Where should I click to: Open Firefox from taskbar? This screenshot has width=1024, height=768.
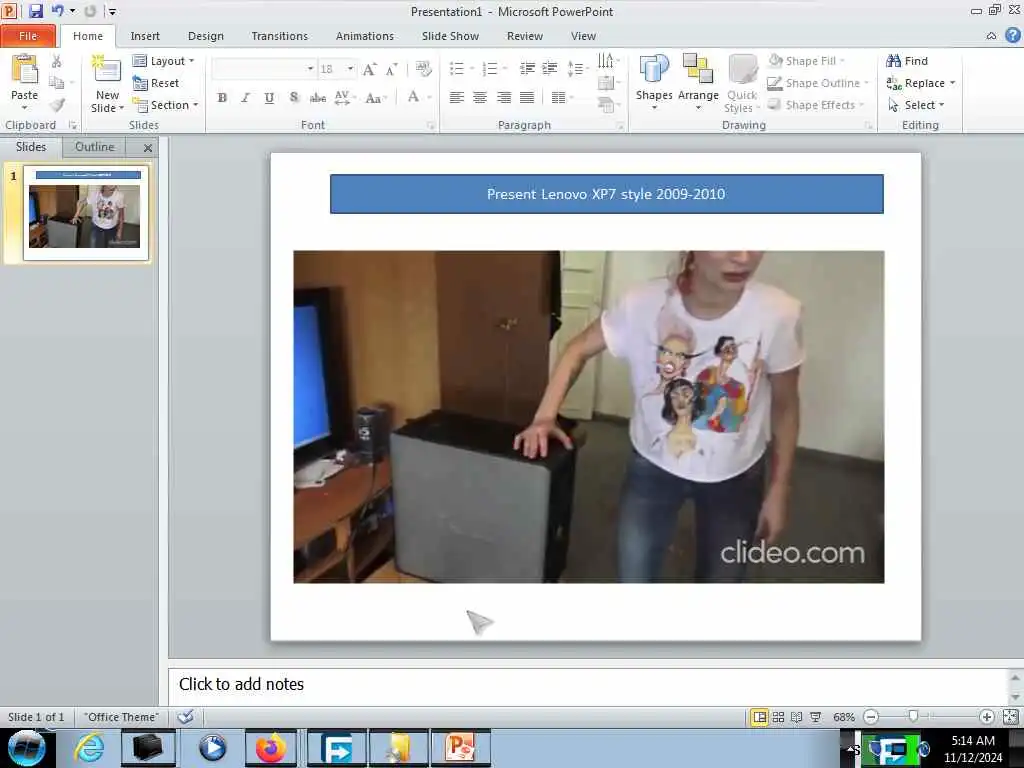(x=270, y=748)
